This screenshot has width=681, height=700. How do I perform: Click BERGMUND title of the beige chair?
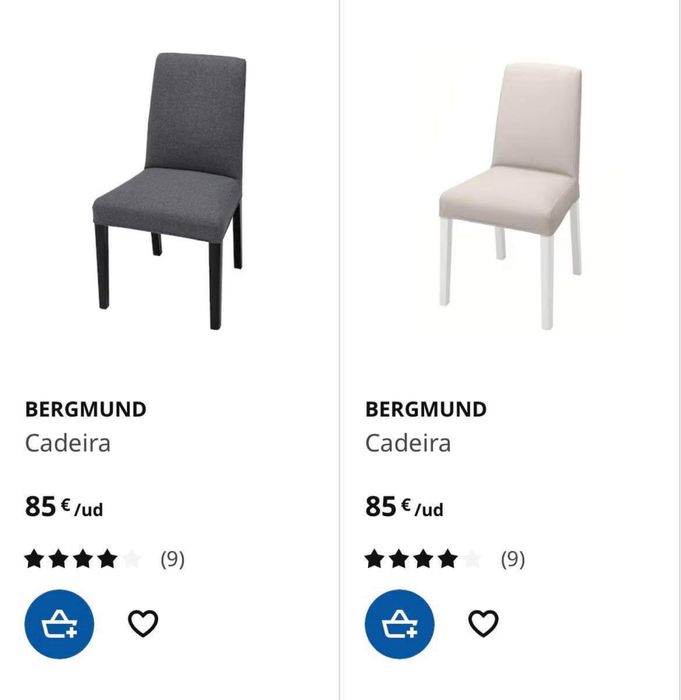(426, 409)
